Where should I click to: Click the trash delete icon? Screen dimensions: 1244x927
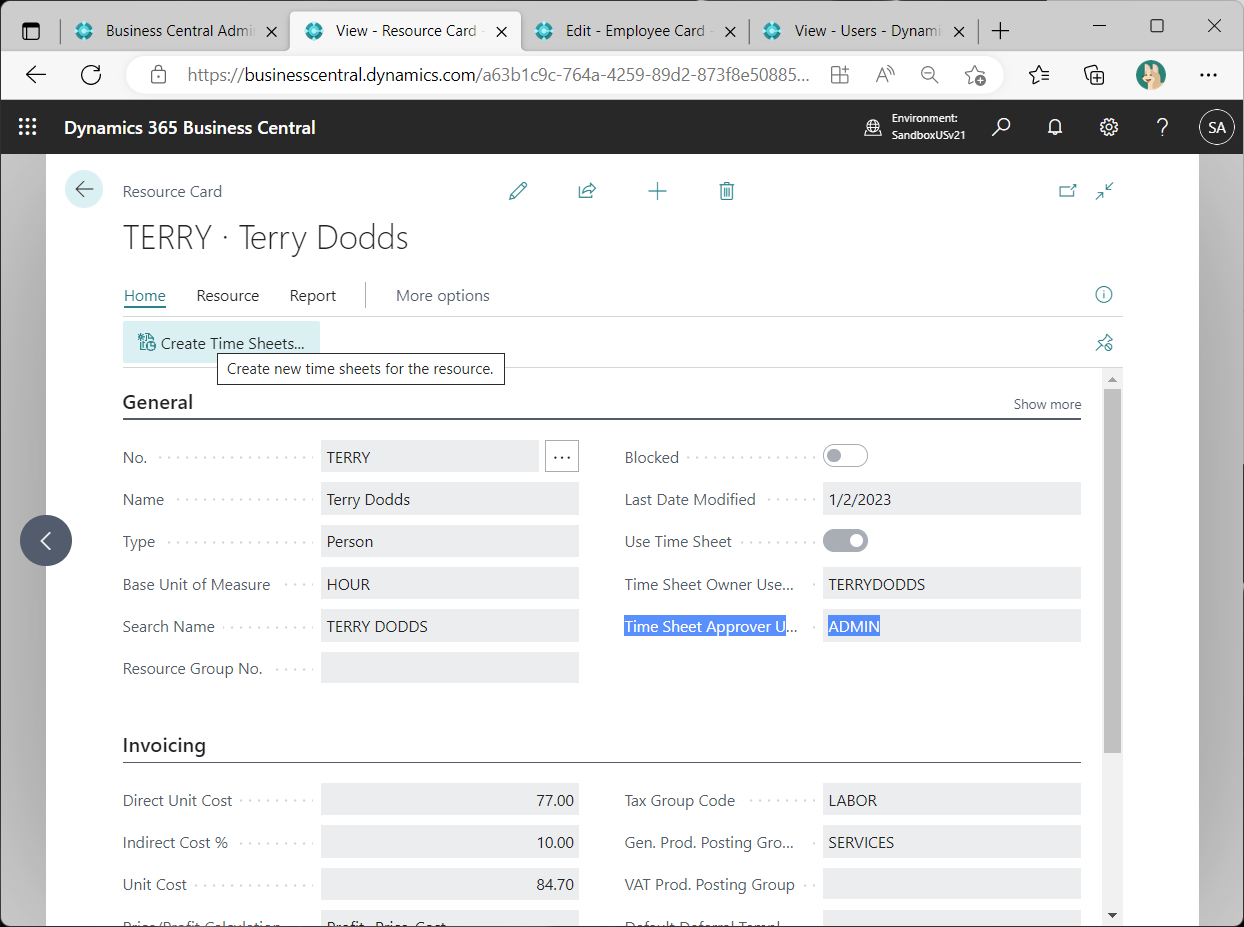(727, 191)
